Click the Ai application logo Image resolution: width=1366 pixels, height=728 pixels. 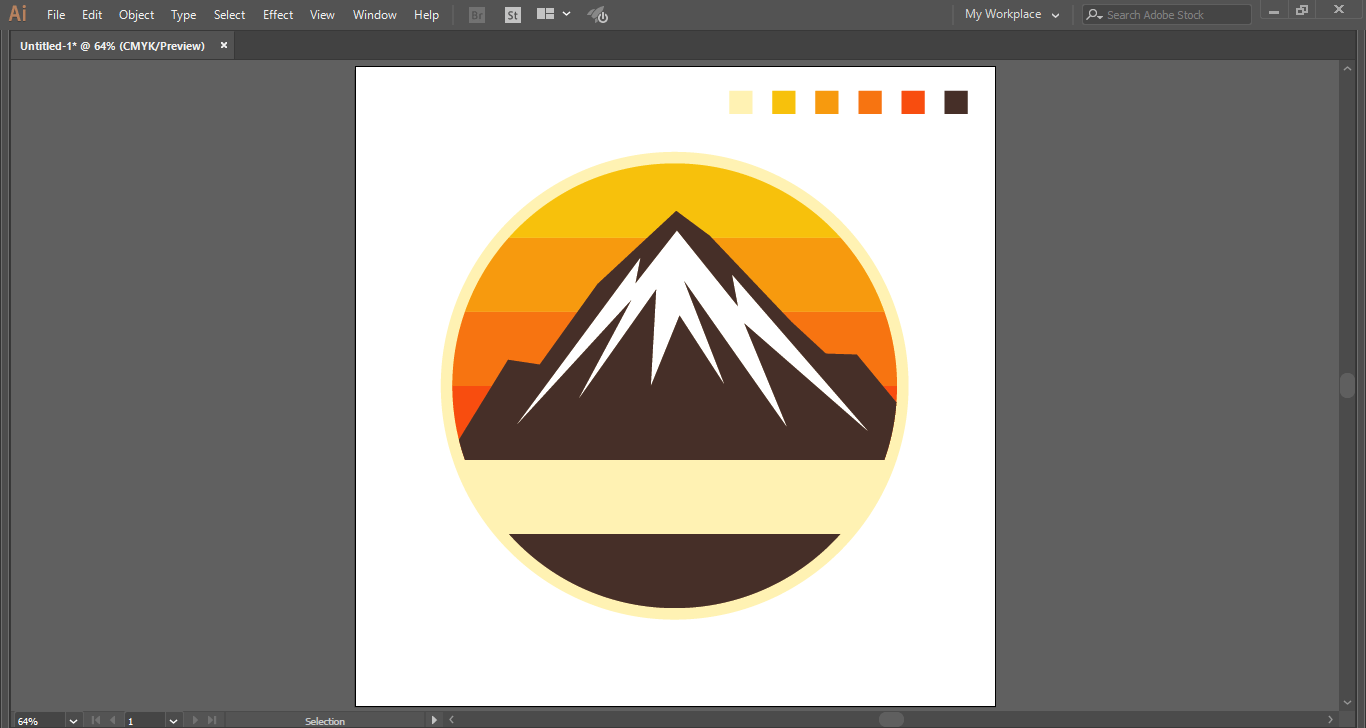(x=18, y=14)
